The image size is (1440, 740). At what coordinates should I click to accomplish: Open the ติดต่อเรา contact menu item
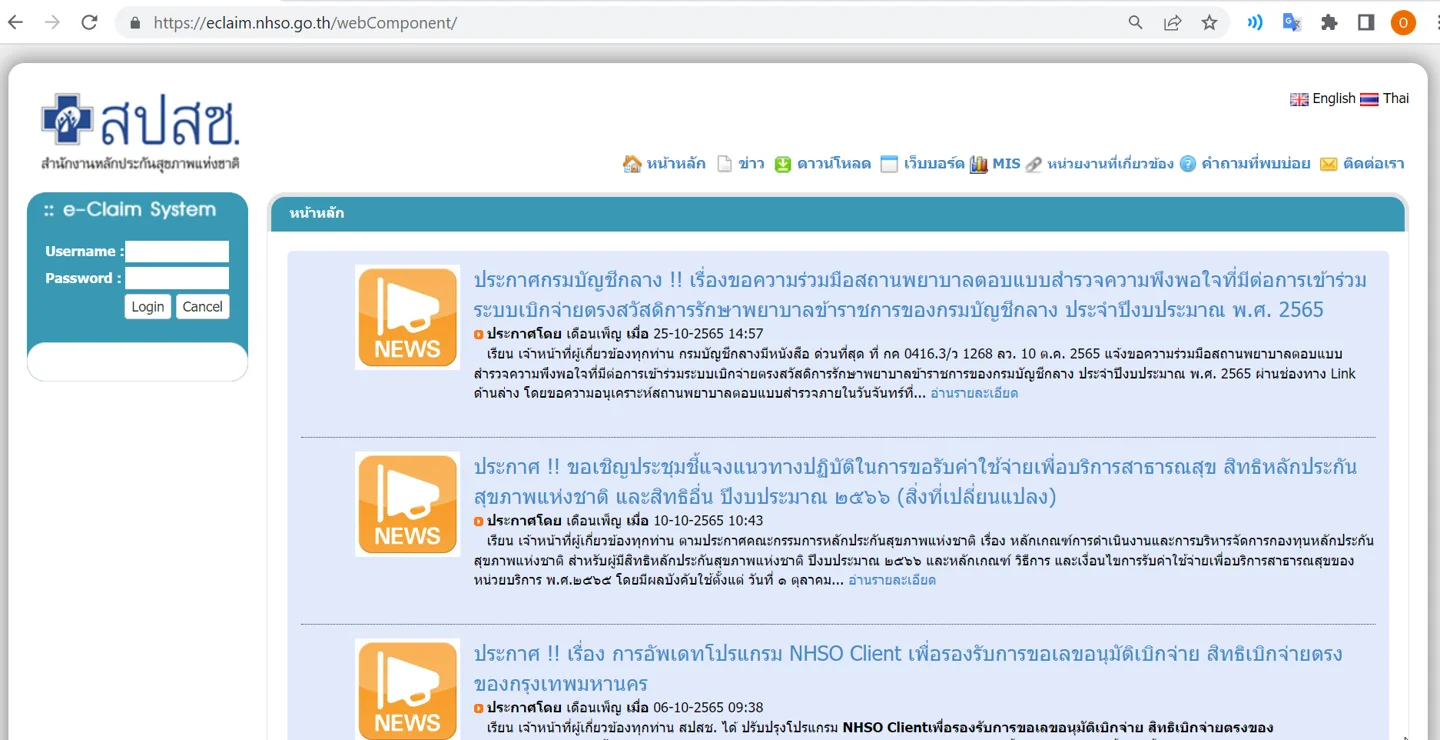[1362, 164]
